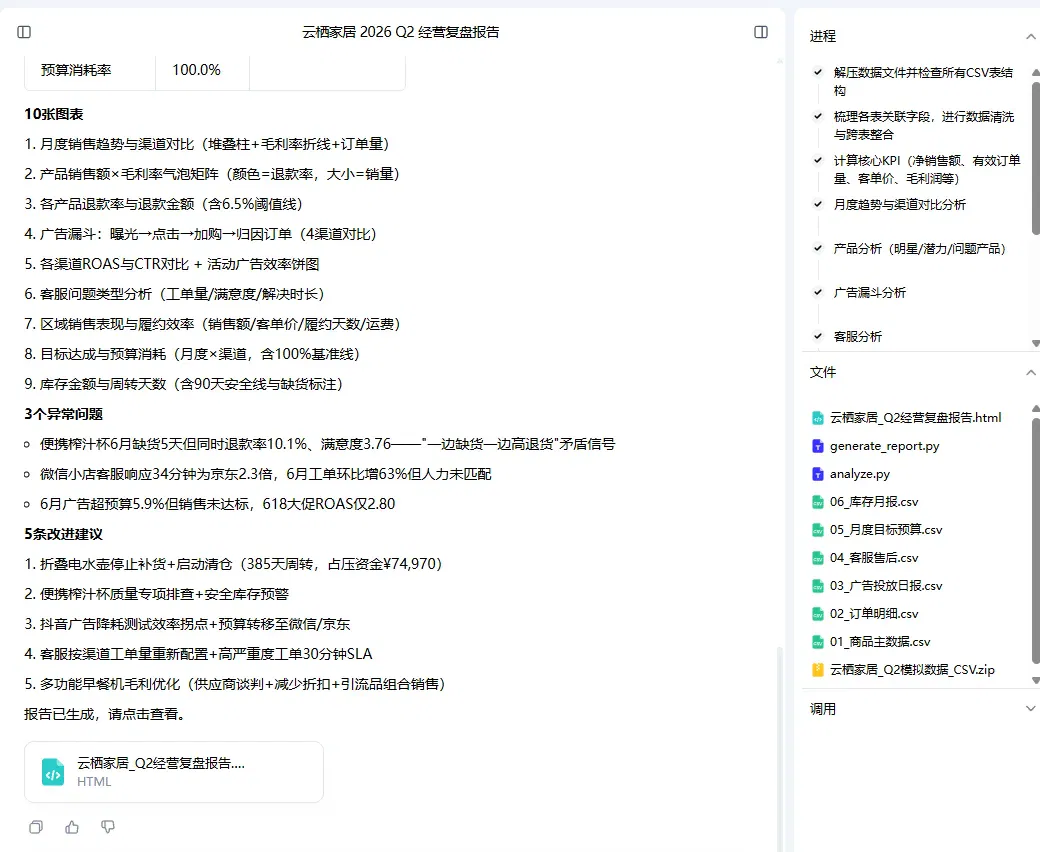Click the csv icon beside 01_商品主数据.csv
Viewport: 1040px width, 852px height.
[x=818, y=642]
